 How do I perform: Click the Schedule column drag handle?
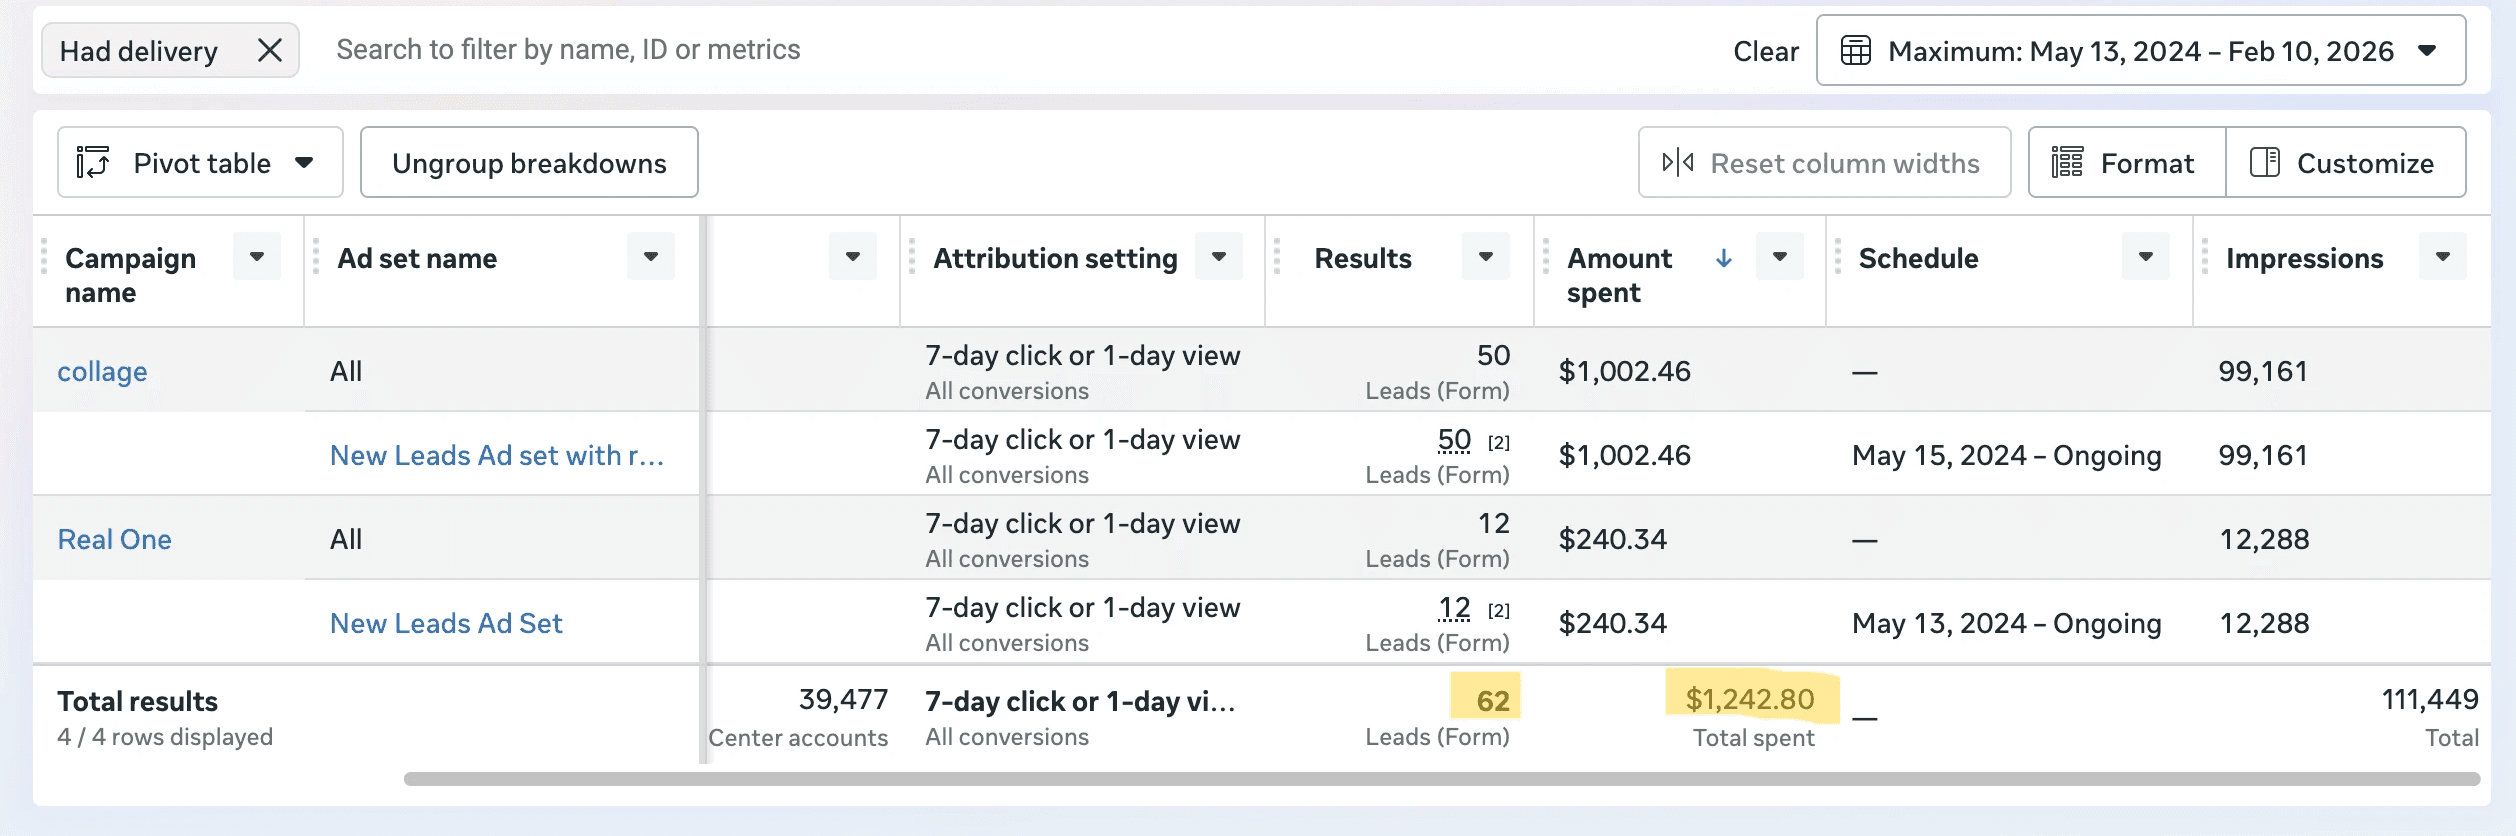click(1838, 257)
